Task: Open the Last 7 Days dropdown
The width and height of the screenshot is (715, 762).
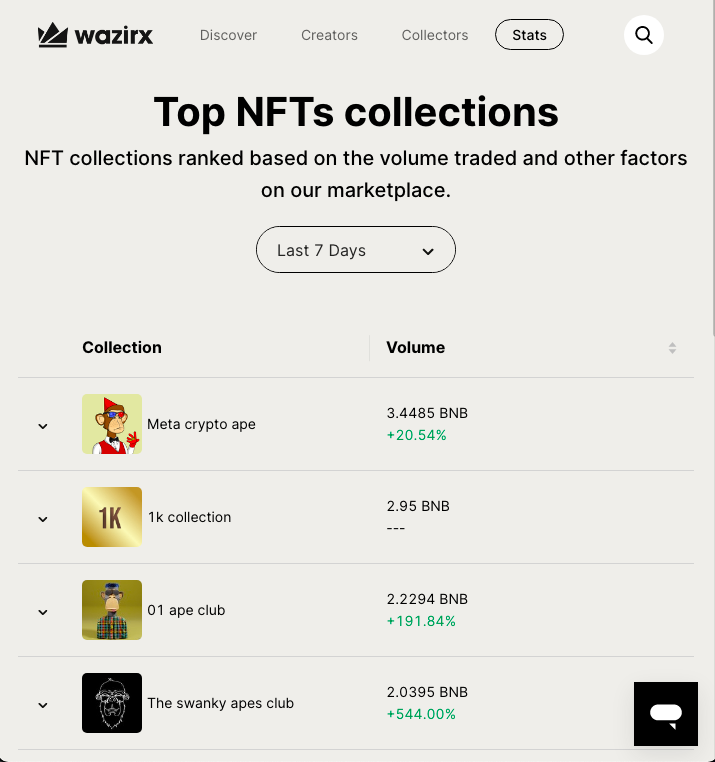Action: 356,250
